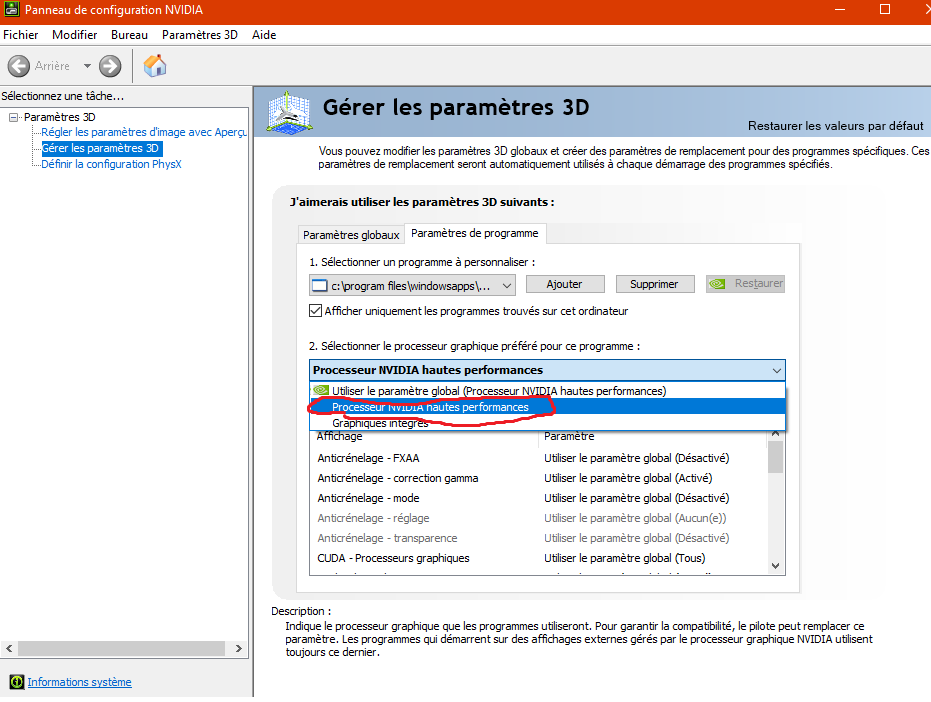Click the Restaurer button

pos(745,284)
